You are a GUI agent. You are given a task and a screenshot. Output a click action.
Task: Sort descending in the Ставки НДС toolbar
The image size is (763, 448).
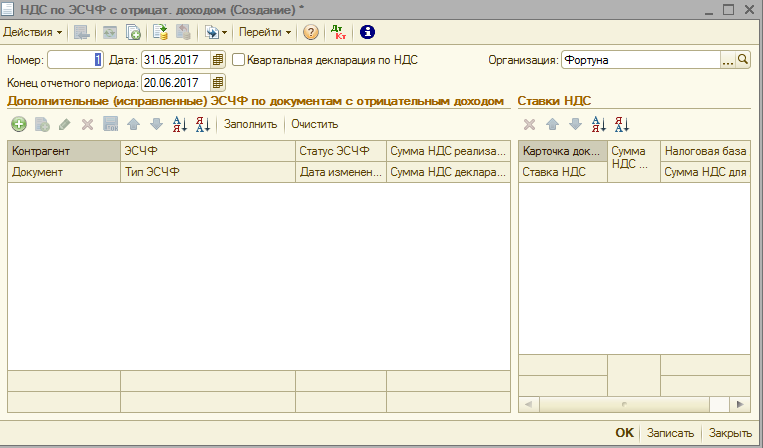(x=621, y=124)
